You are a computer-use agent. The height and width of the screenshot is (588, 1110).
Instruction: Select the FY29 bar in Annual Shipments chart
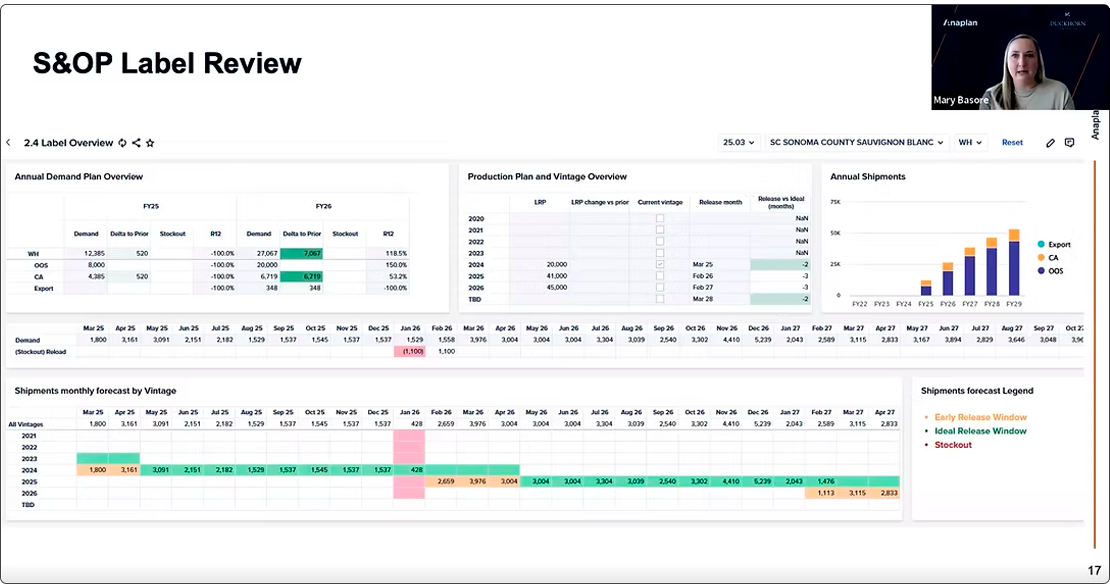pyautogui.click(x=1014, y=268)
